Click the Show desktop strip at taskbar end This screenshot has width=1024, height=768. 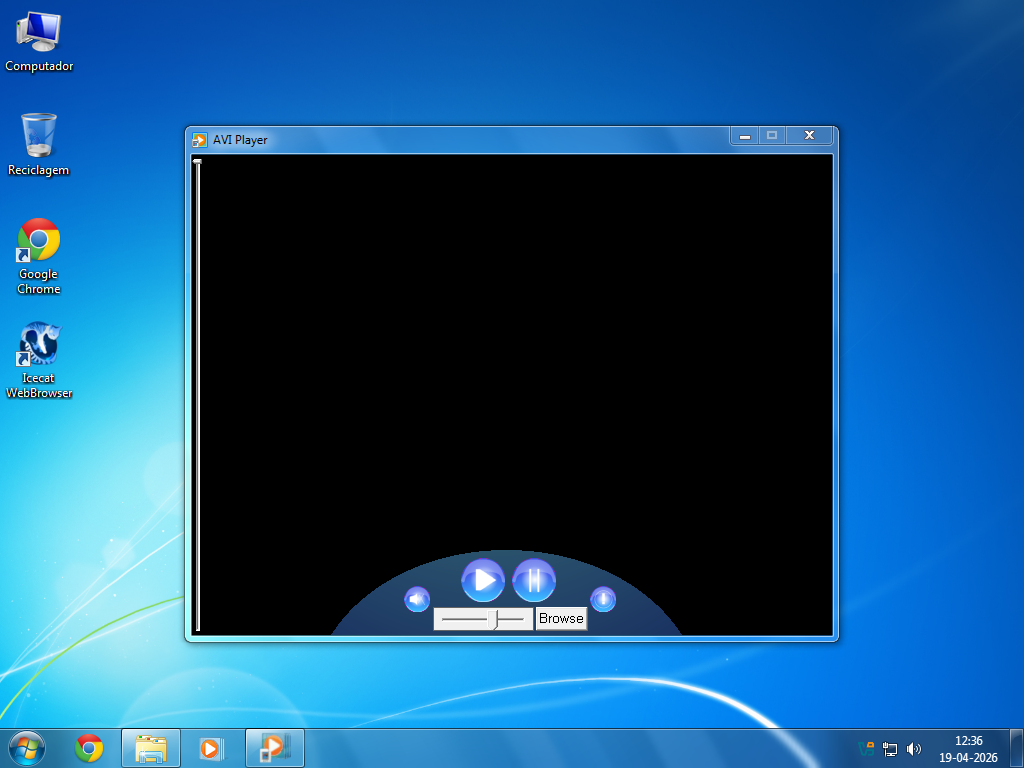pyautogui.click(x=1017, y=748)
